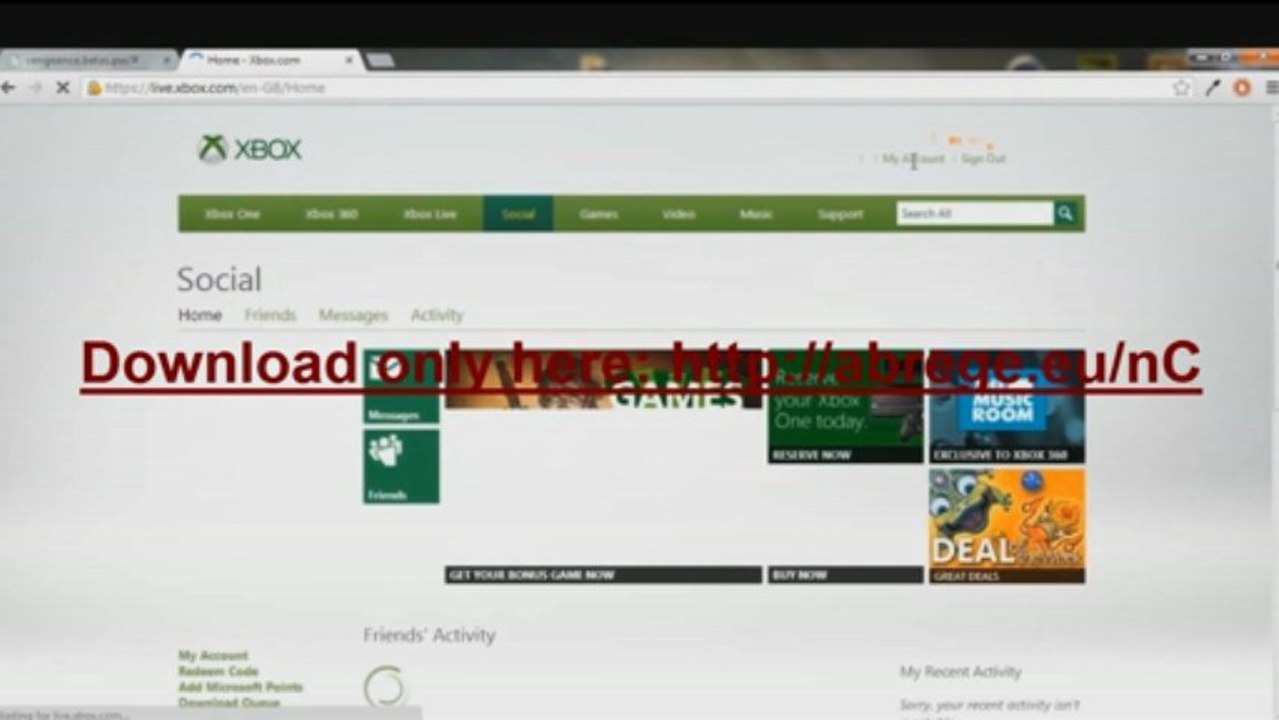Viewport: 1279px width, 720px height.
Task: Open the Great Deals promo tile
Action: 1007,526
